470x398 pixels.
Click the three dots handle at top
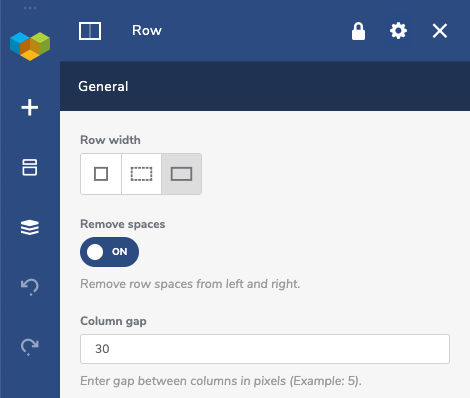[30, 8]
